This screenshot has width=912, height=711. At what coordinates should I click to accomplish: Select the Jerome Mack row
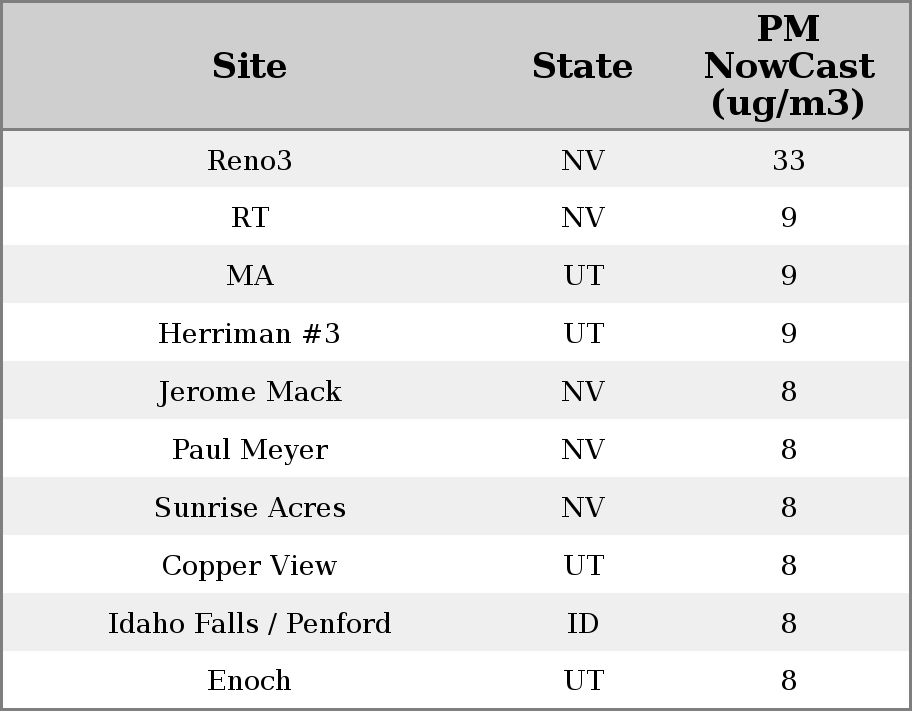tap(249, 391)
